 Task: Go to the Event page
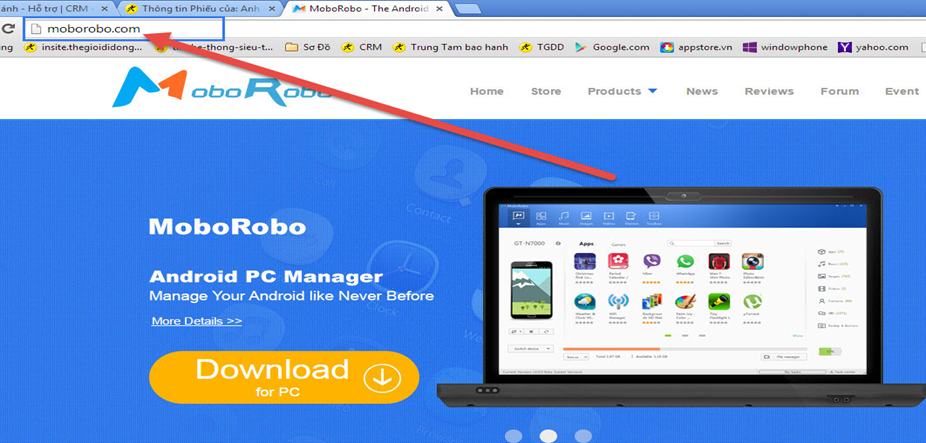tap(902, 92)
